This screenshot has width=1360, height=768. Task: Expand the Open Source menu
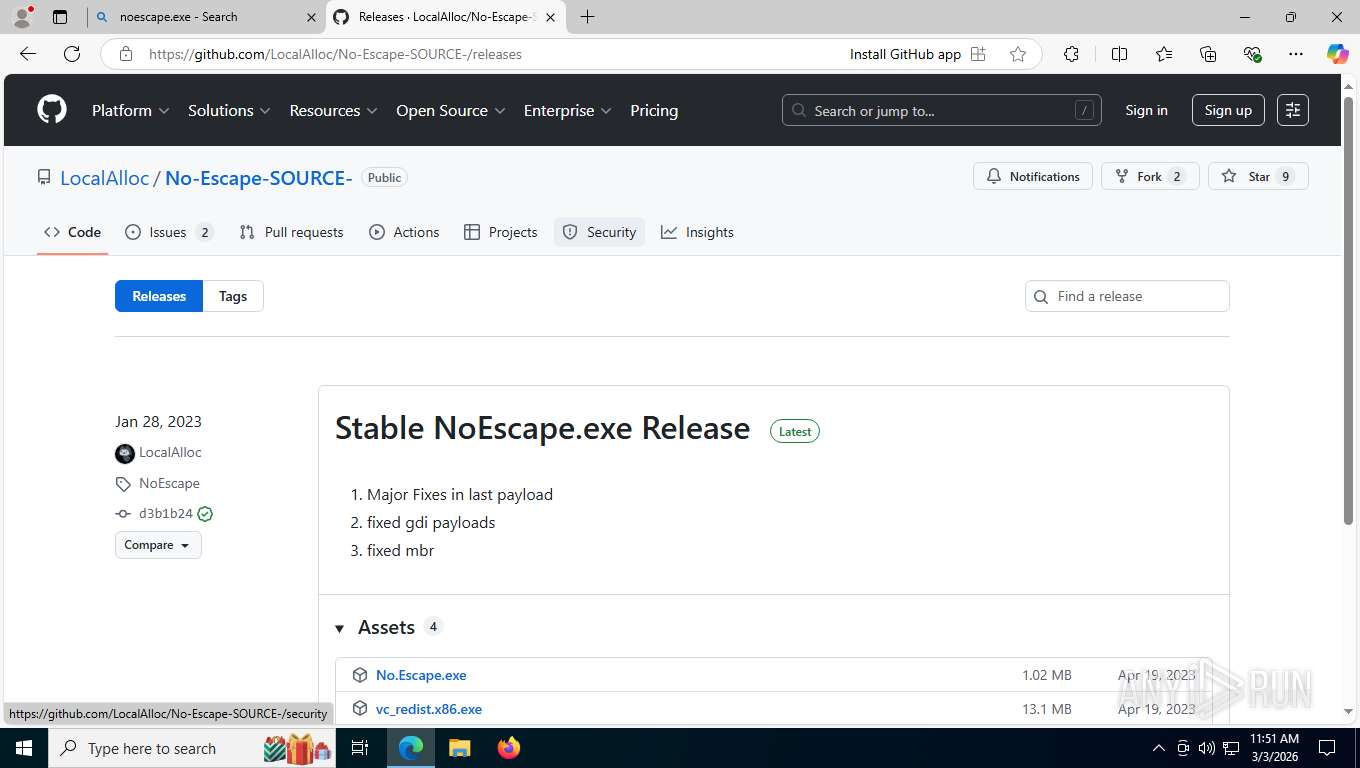451,110
